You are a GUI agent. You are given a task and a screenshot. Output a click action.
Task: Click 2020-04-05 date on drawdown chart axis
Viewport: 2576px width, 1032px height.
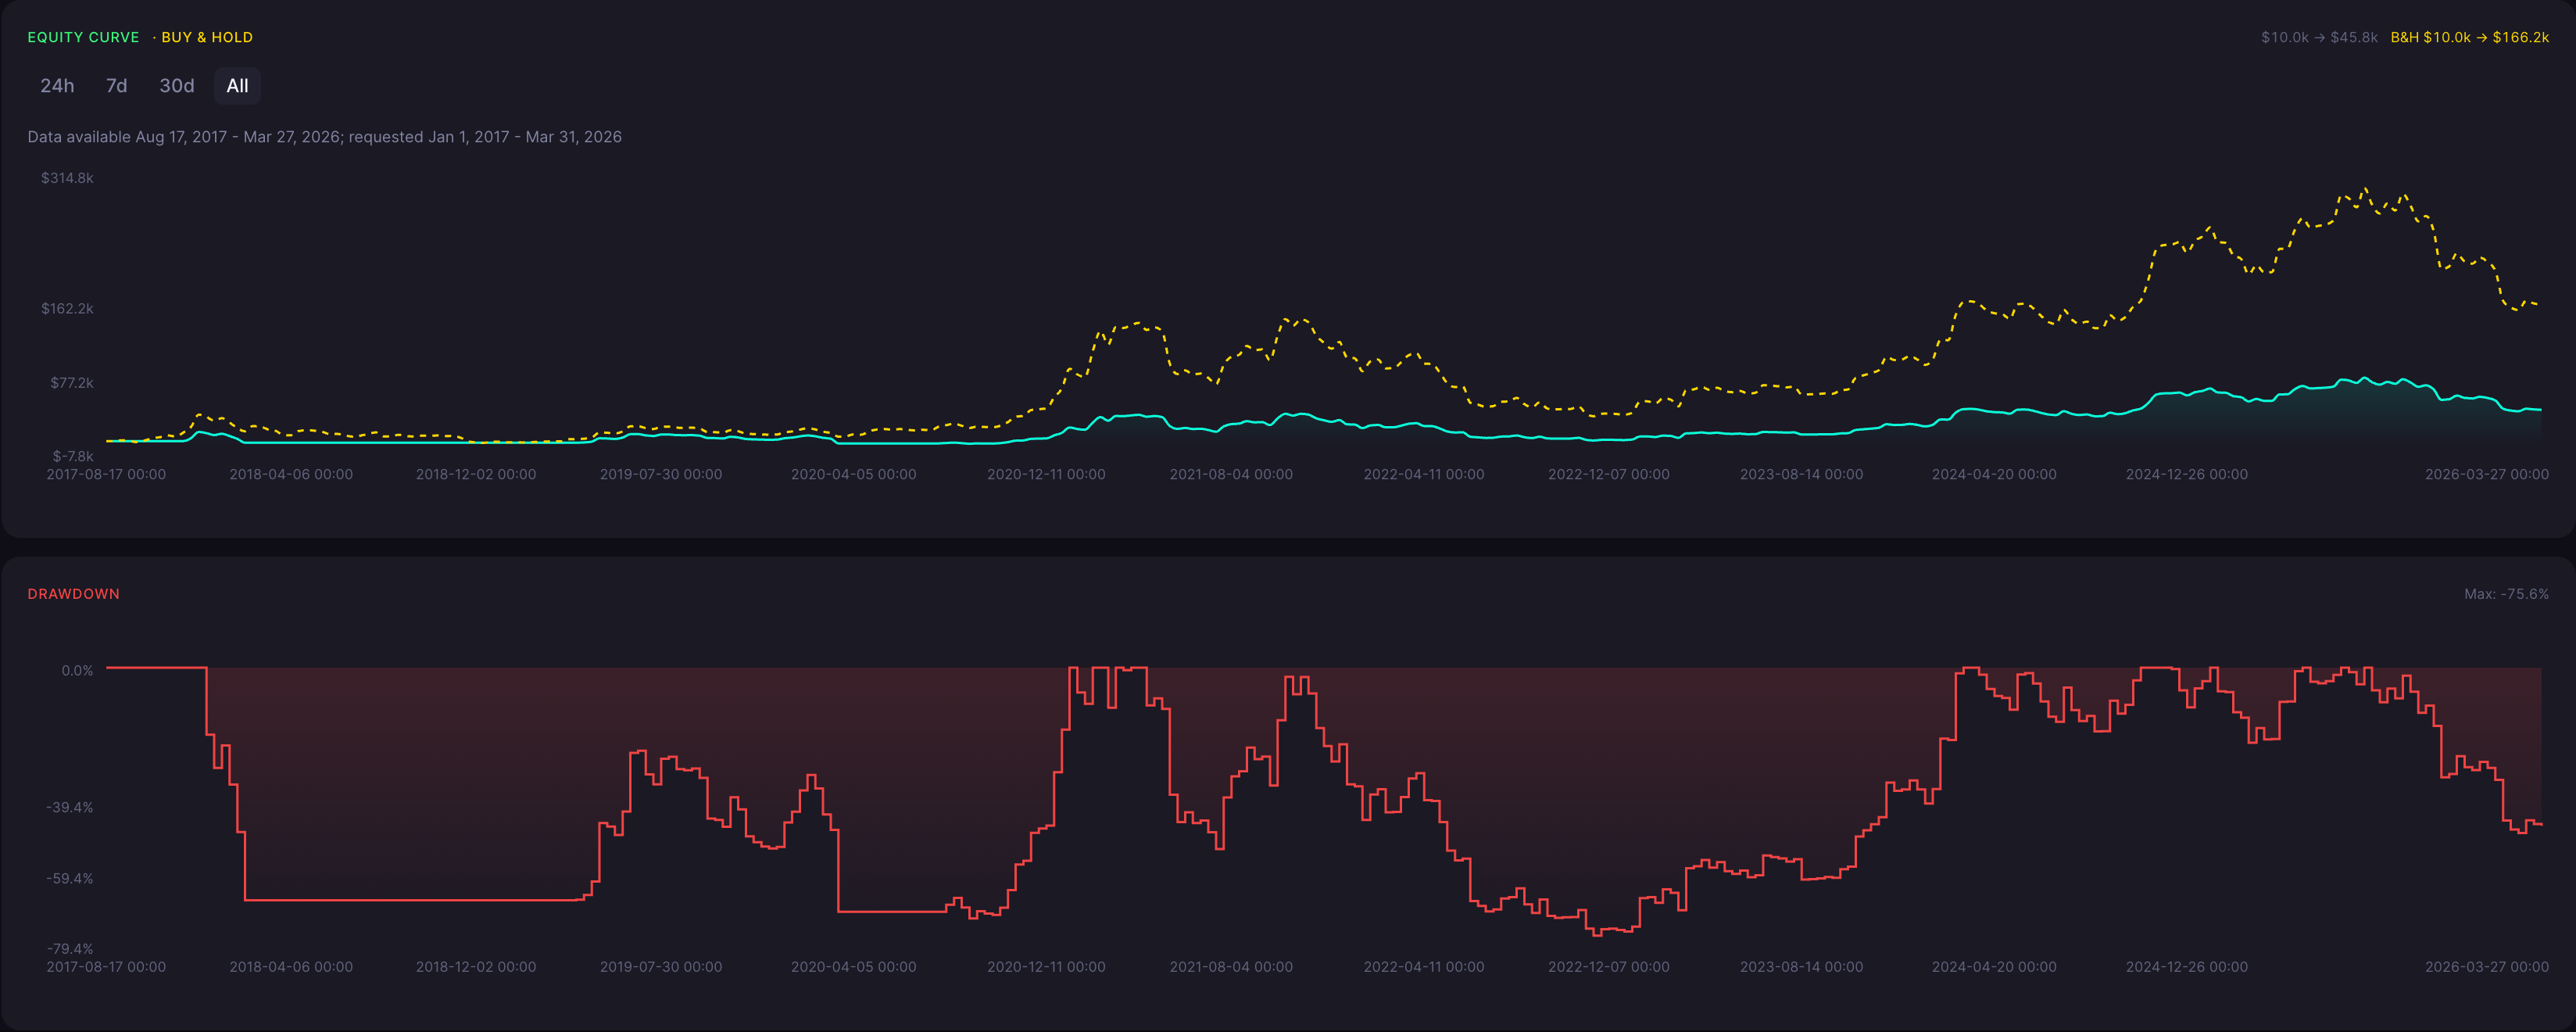[x=853, y=967]
